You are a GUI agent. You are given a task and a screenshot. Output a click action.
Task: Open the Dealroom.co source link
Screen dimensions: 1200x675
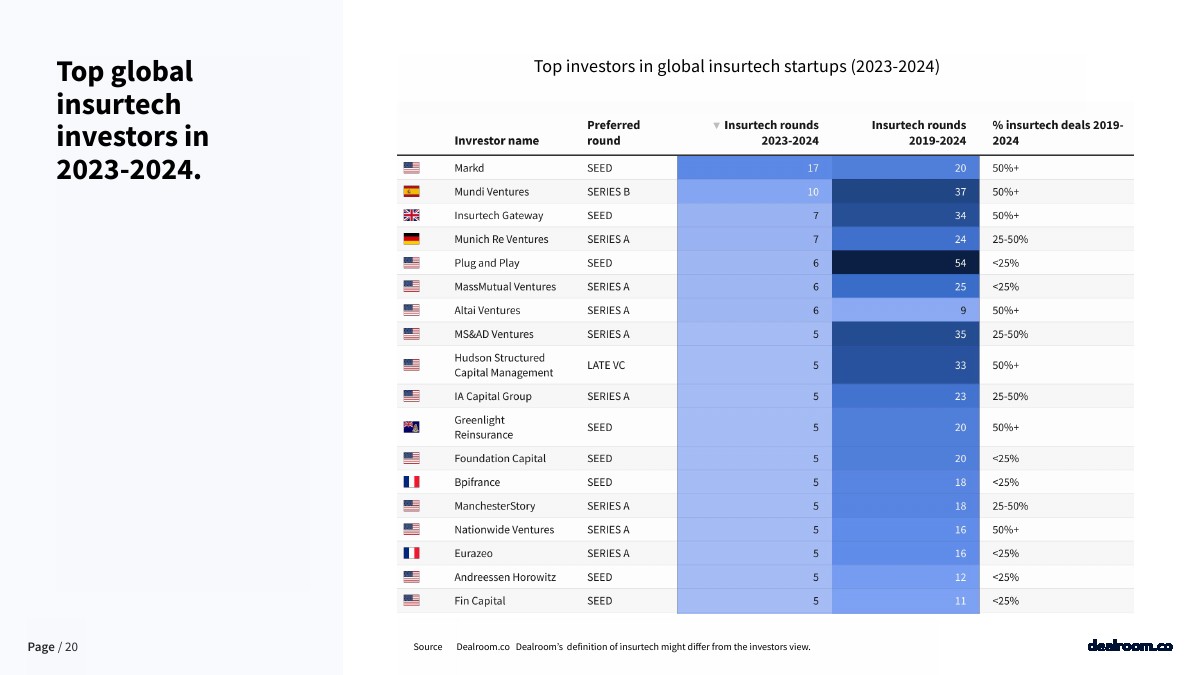(483, 647)
